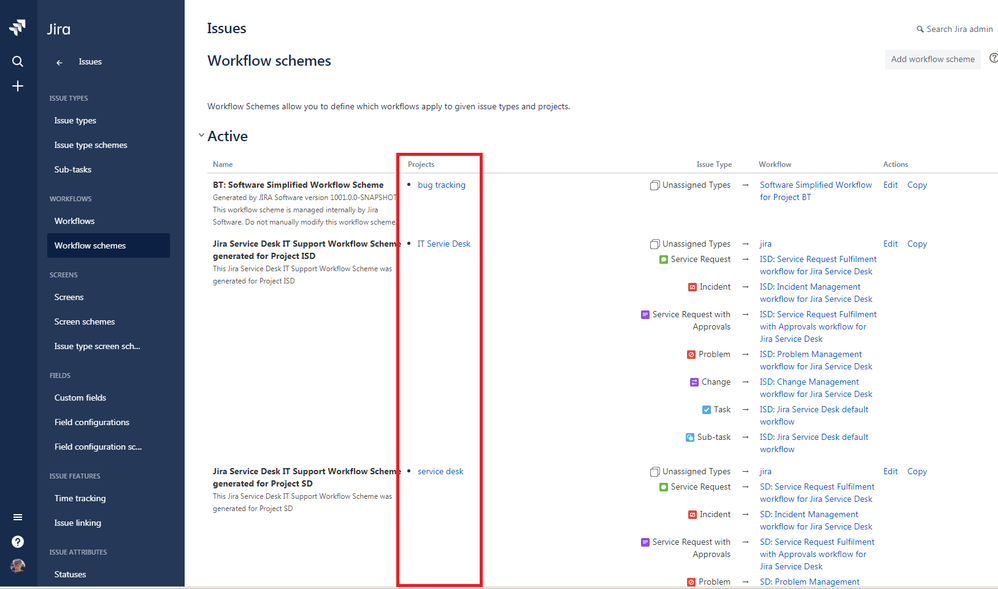The image size is (998, 589).
Task: Click the Jira logo icon
Action: pos(18,27)
